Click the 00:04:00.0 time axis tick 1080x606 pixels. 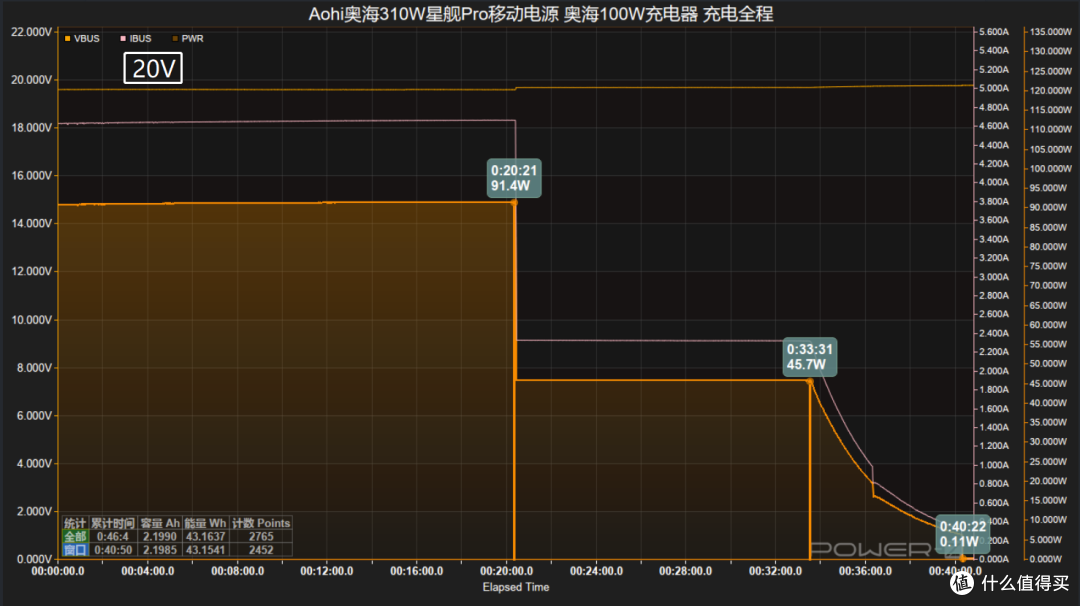[x=147, y=571]
